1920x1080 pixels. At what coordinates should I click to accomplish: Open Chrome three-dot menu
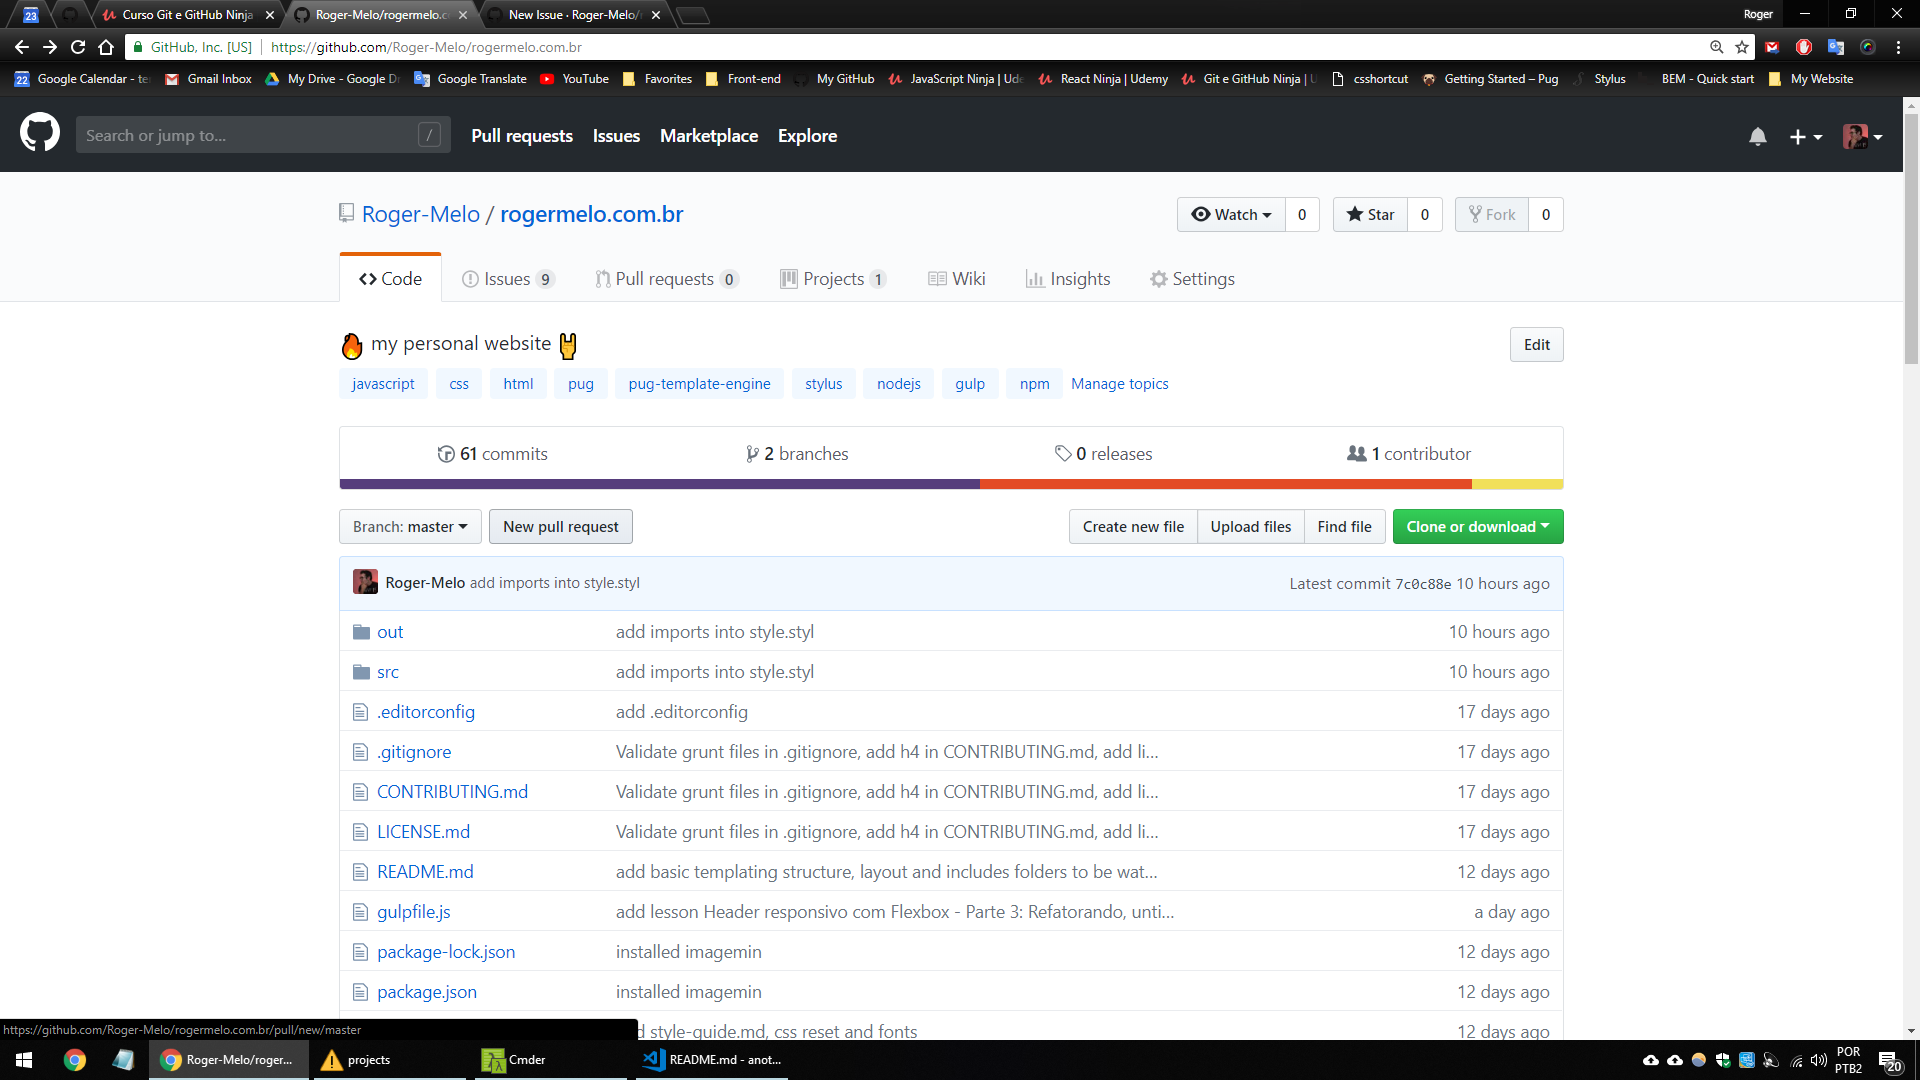[1898, 47]
